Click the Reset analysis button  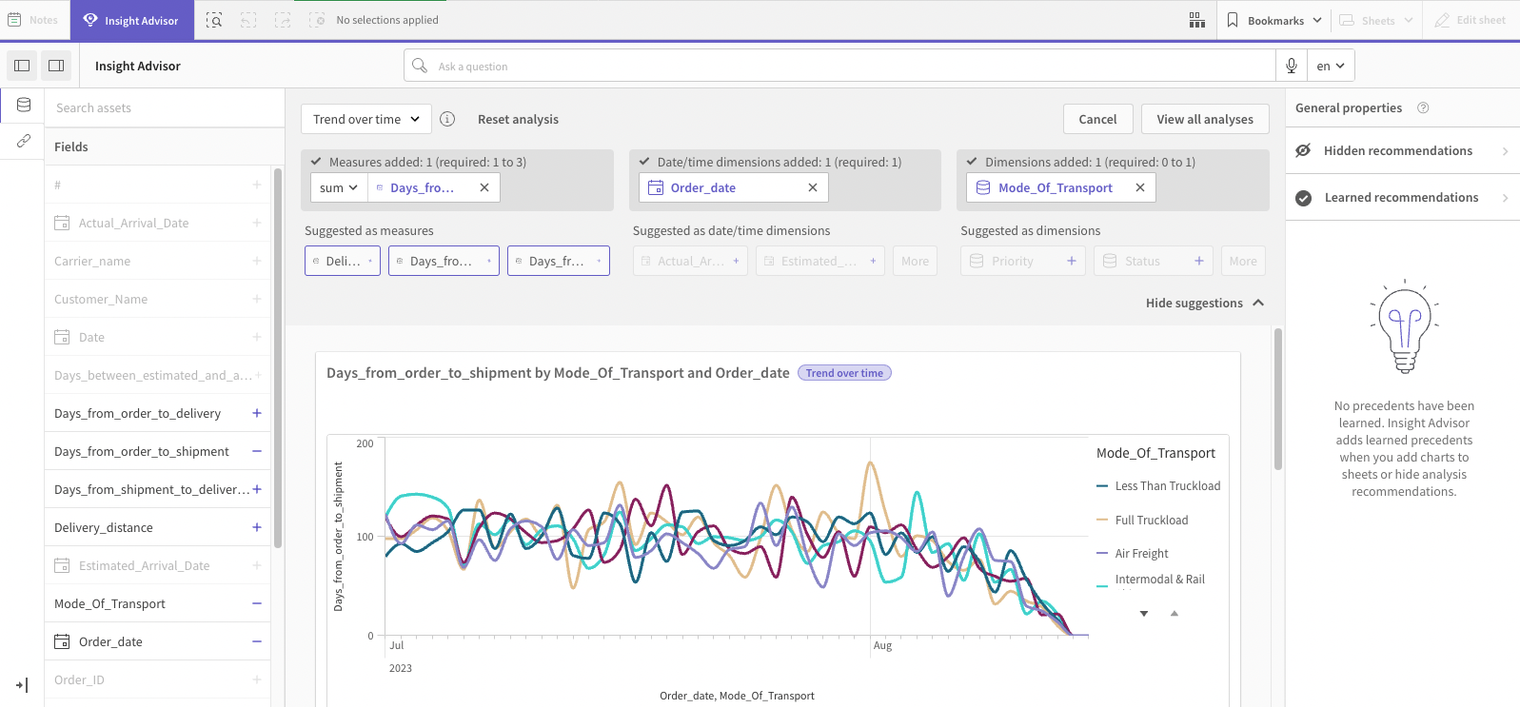(x=518, y=119)
